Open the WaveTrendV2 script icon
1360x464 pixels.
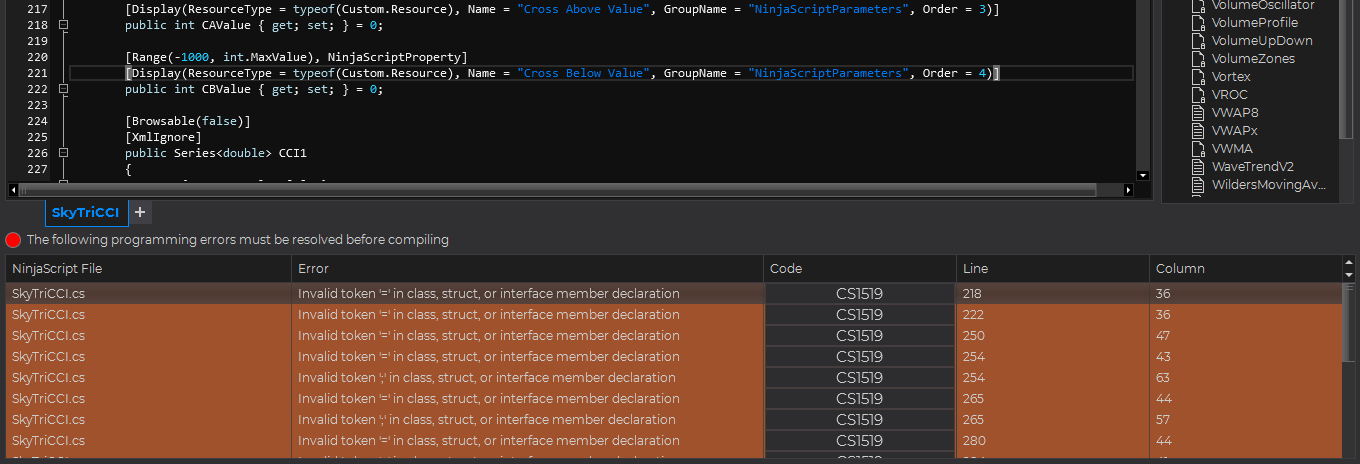pos(1200,167)
